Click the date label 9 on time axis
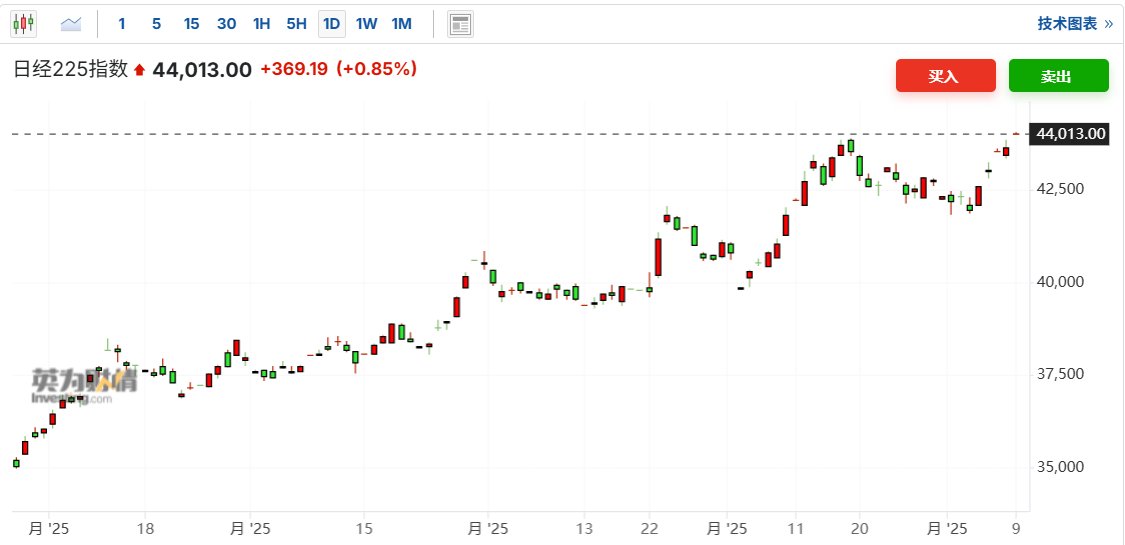This screenshot has width=1125, height=545. tap(1015, 529)
